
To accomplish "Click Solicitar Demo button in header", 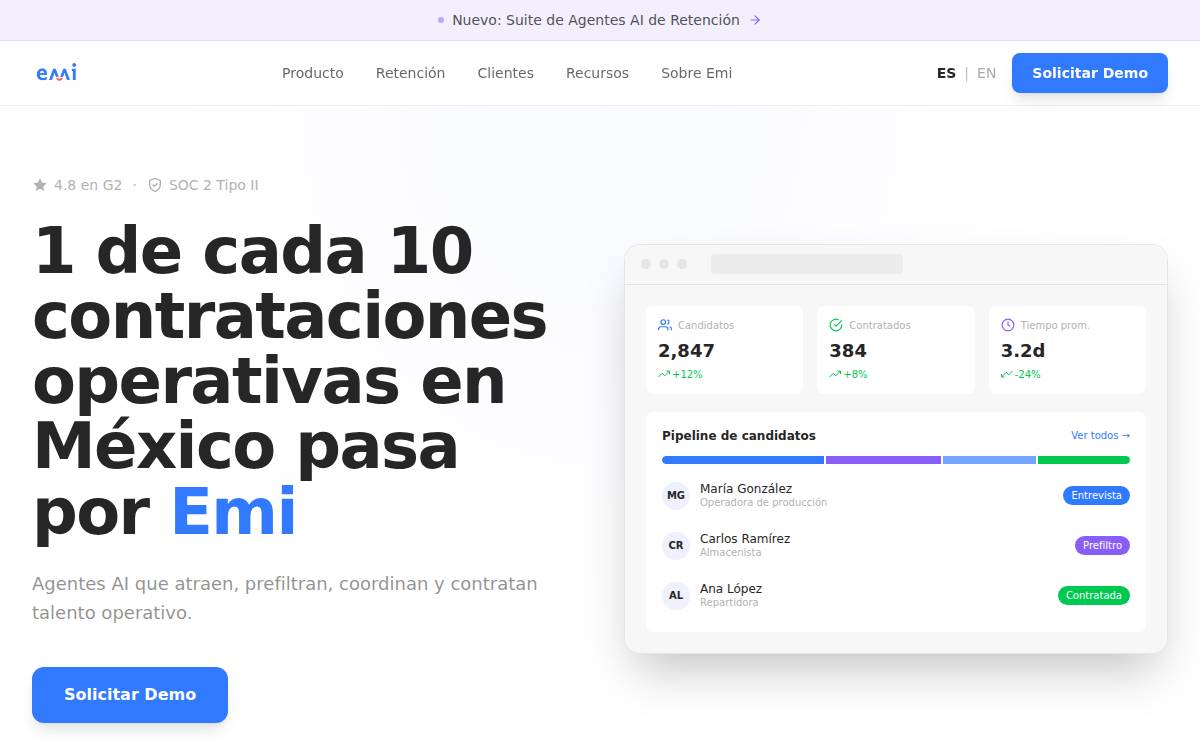I will [1090, 73].
